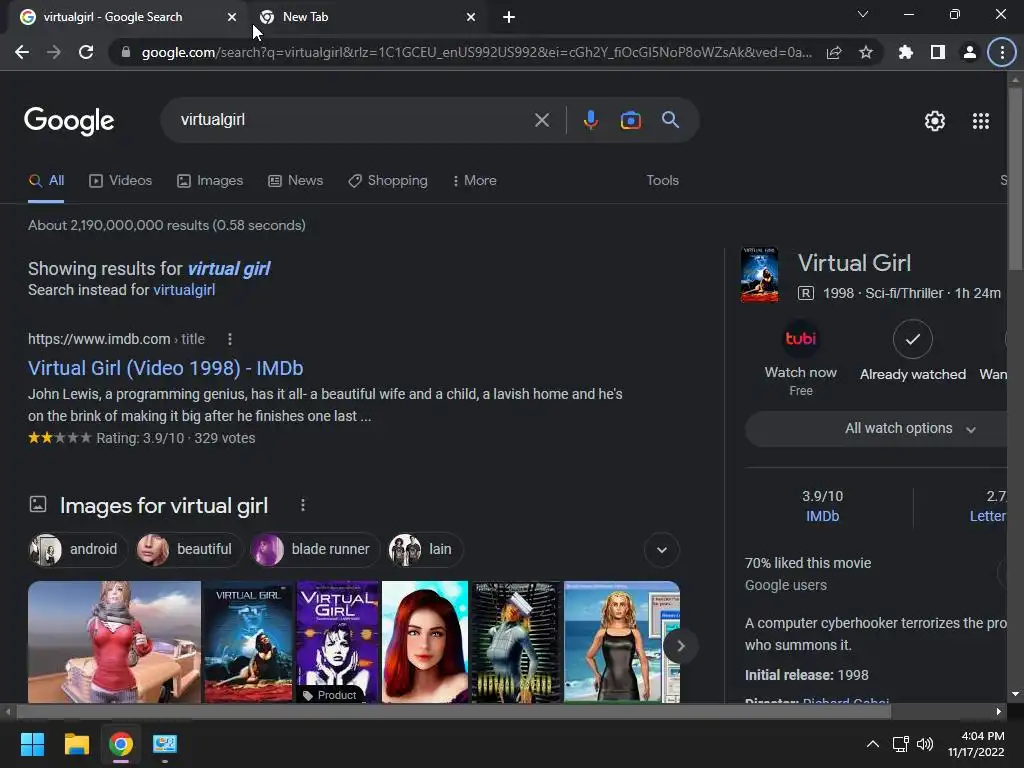Open the tab search chevron

tap(863, 14)
